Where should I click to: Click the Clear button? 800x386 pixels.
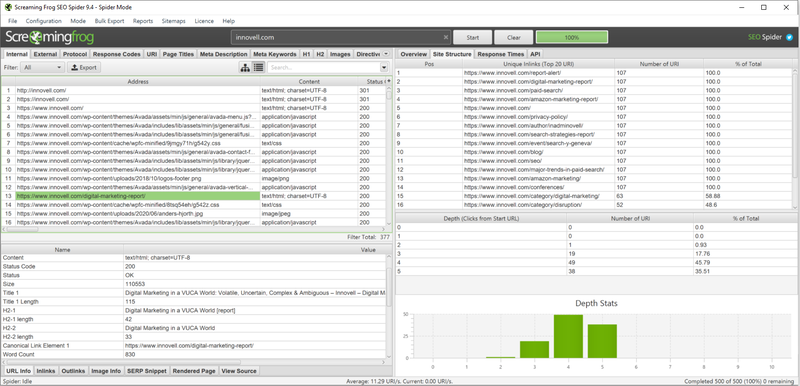click(x=514, y=37)
